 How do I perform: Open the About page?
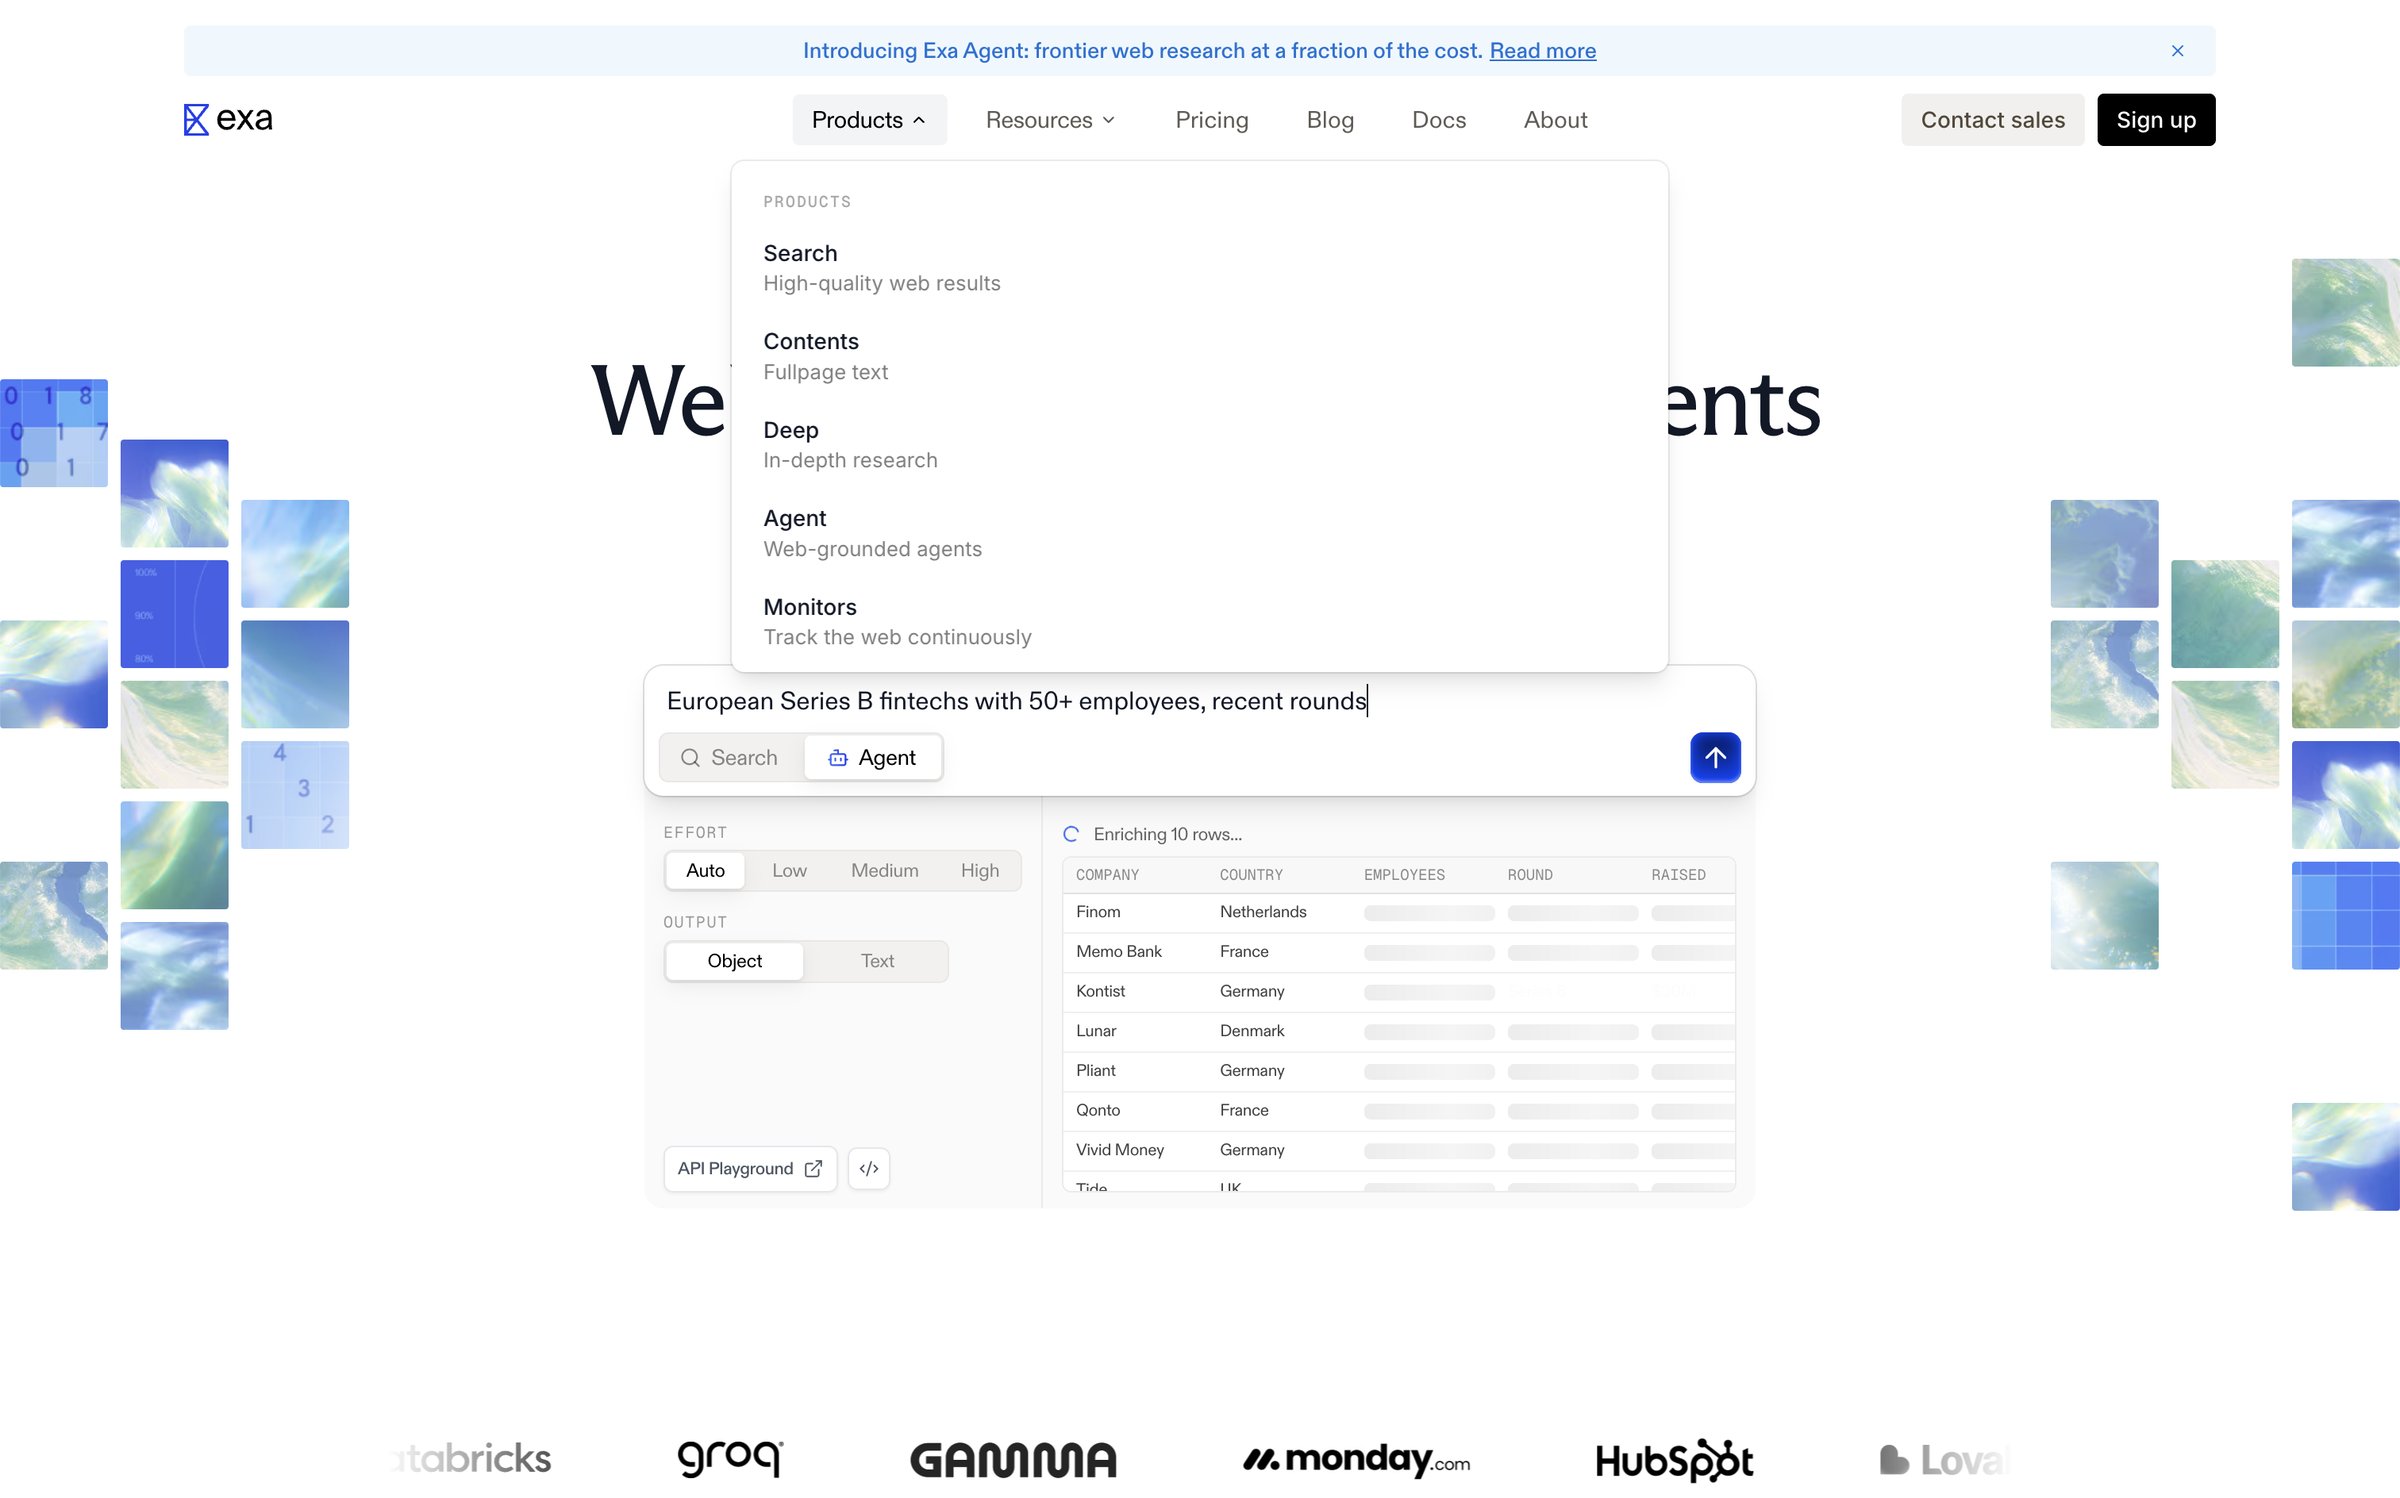pos(1555,120)
